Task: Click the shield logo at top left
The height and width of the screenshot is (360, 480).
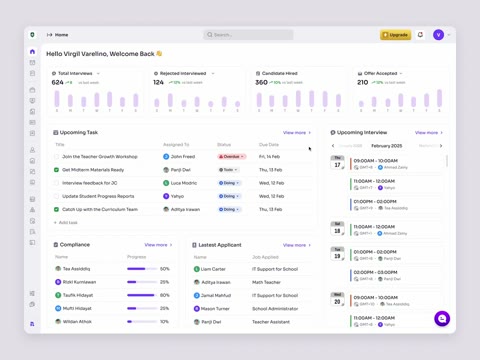Action: 32,35
